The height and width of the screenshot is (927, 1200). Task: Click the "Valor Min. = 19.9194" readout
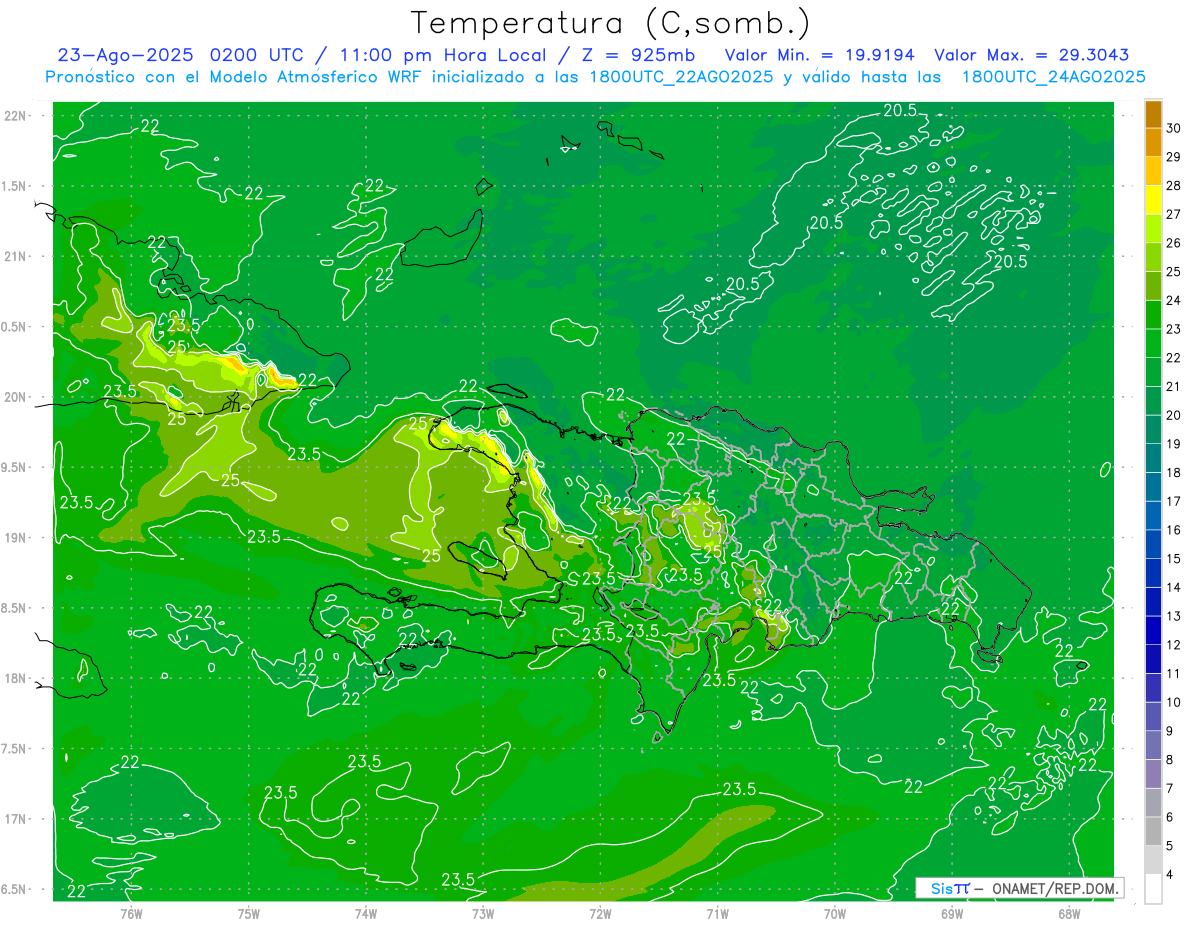click(x=819, y=55)
